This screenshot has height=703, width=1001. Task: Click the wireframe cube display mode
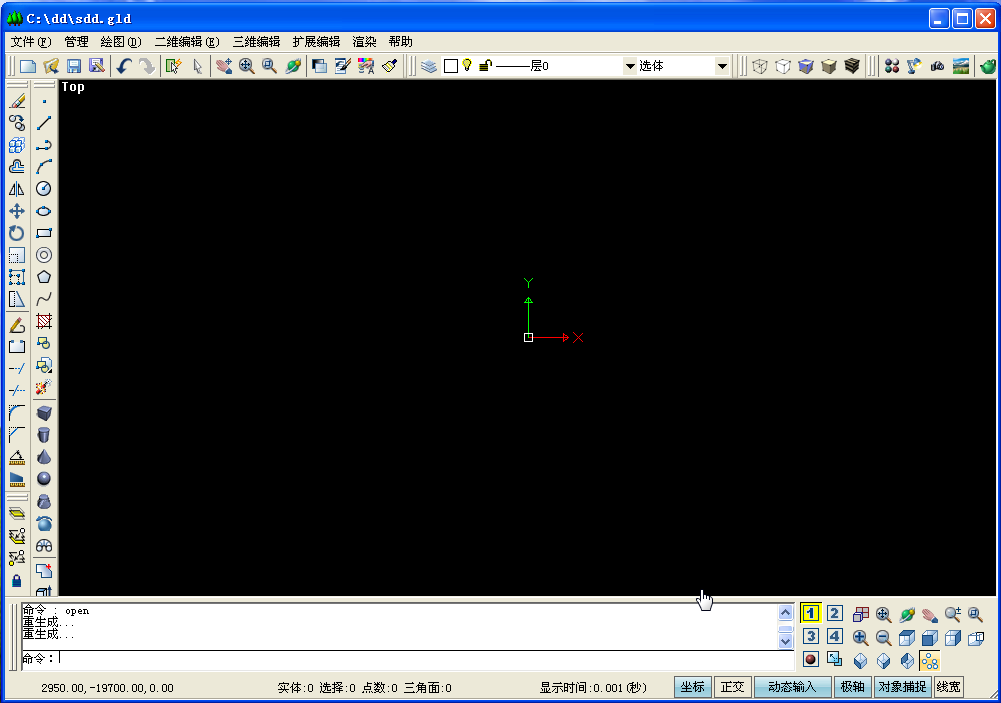point(760,66)
